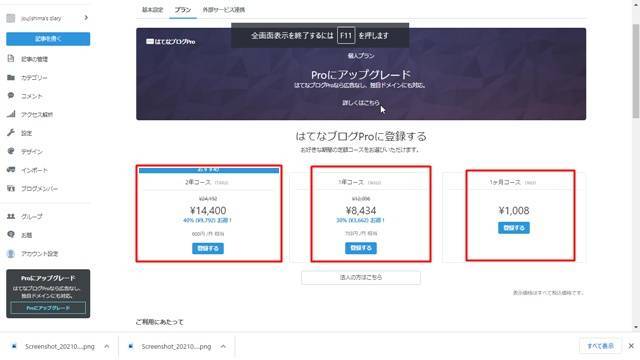Open アカウント設定 in the sidebar menu
This screenshot has width=640, height=360.
[40, 253]
